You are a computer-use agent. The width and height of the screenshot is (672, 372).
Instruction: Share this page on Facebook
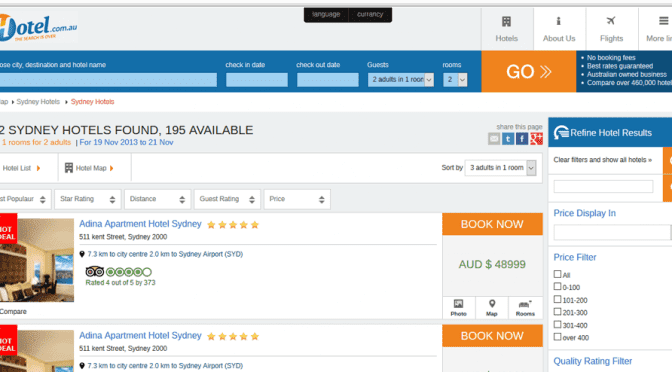click(x=522, y=139)
